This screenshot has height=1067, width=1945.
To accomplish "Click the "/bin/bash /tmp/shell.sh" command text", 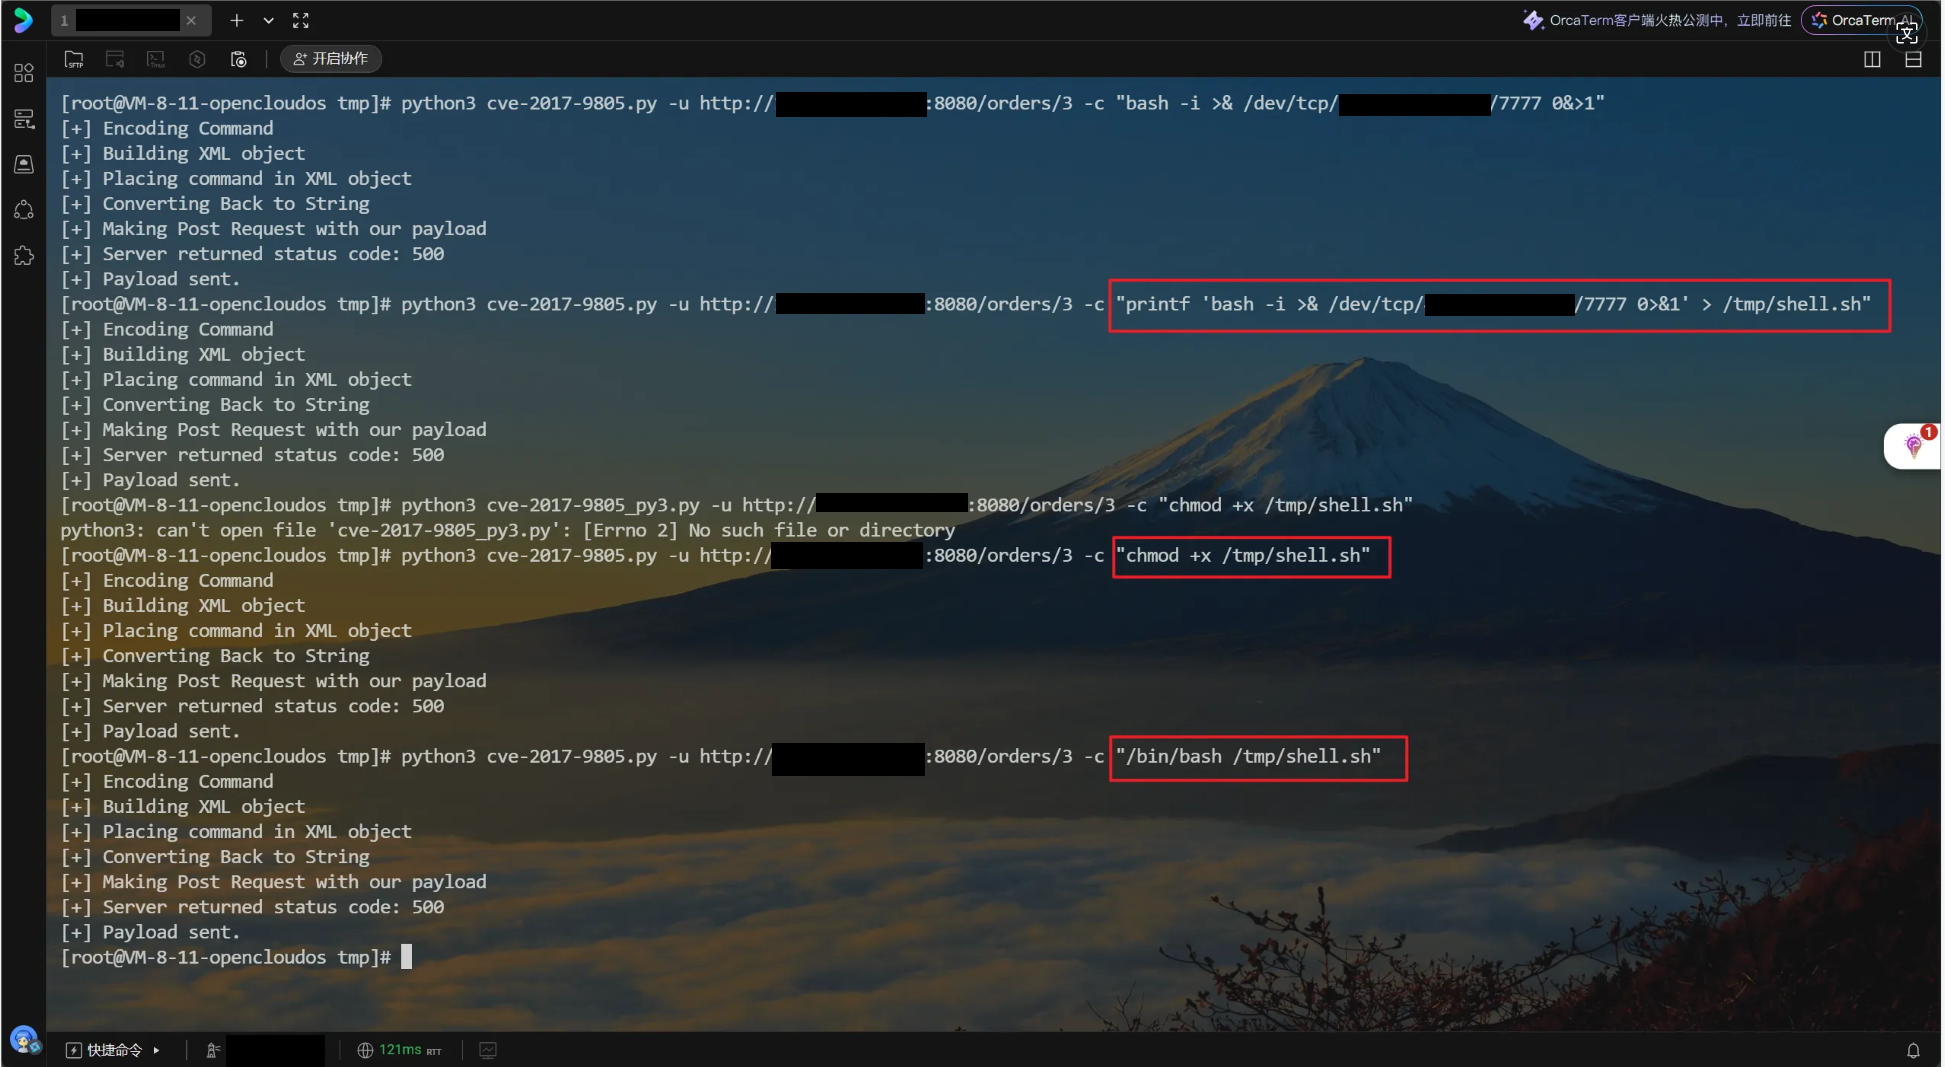I will click(x=1248, y=756).
